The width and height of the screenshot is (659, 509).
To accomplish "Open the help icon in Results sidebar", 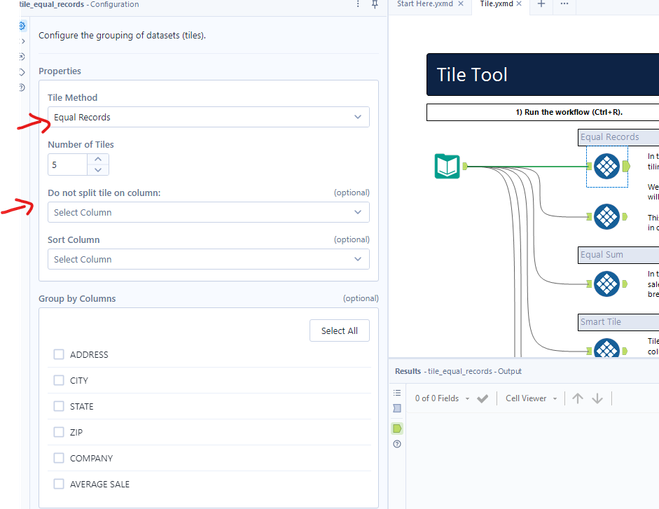I will (x=397, y=444).
